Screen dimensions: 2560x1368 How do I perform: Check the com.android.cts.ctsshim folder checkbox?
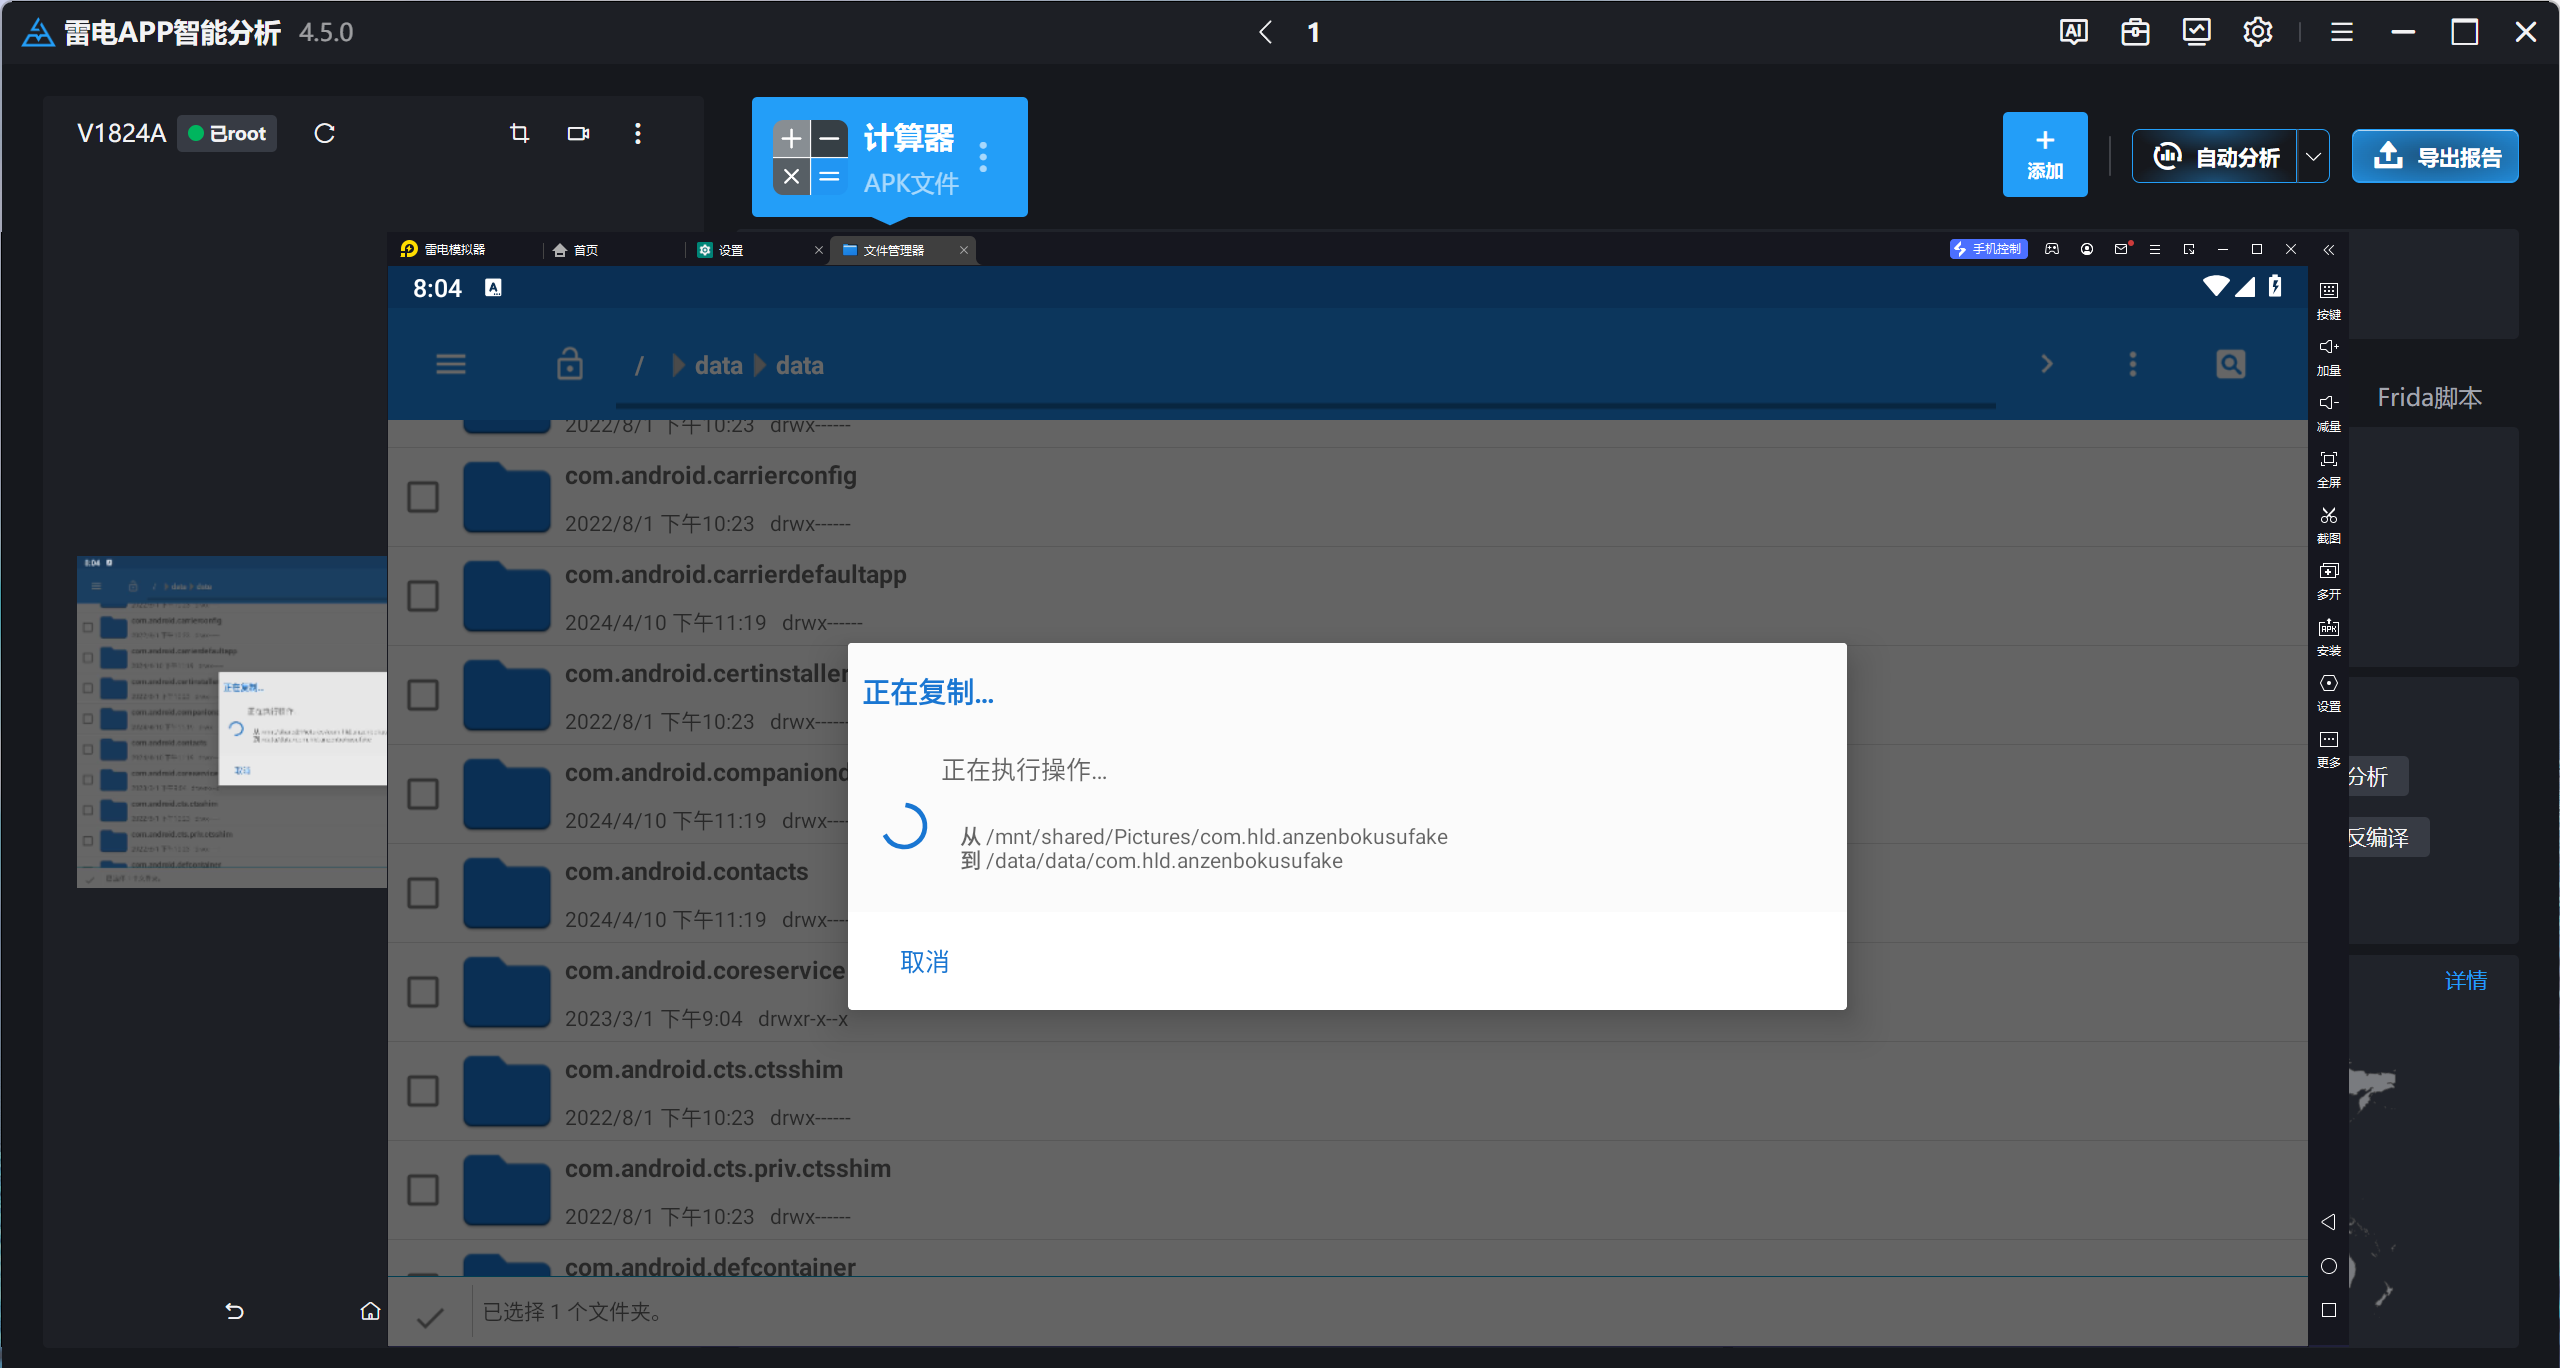(423, 1091)
